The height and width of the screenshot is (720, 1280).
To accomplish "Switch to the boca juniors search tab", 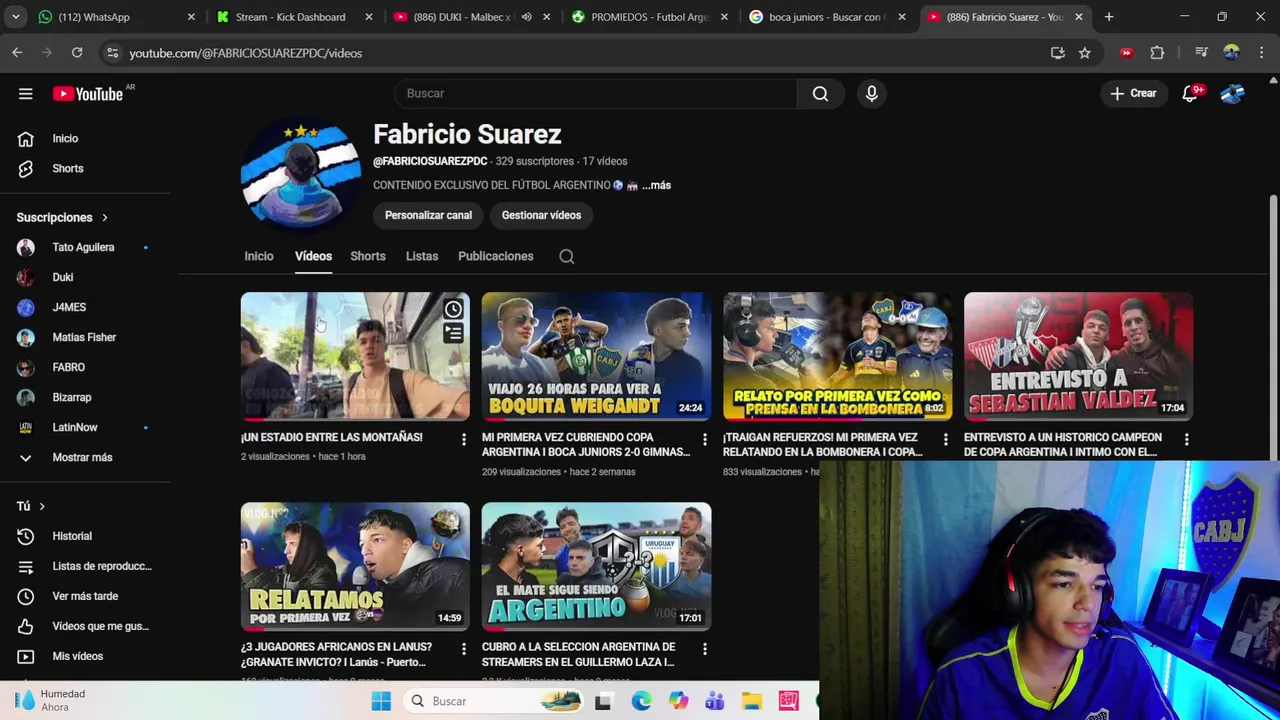I will pyautogui.click(x=826, y=17).
